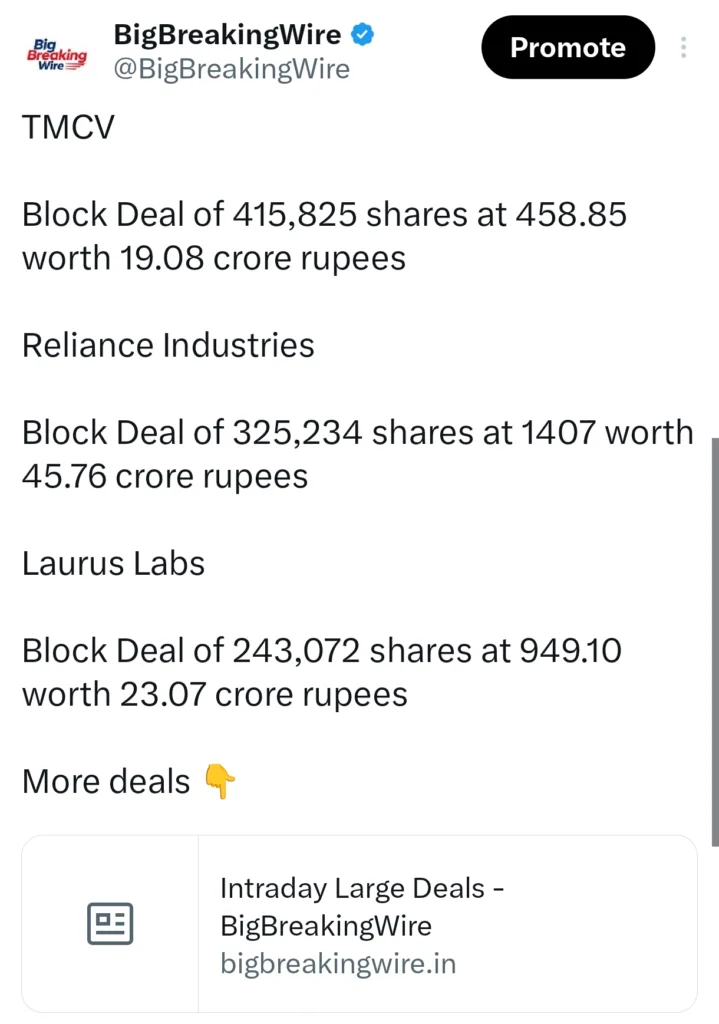
Task: Open the three-dot overflow menu
Action: [x=684, y=47]
